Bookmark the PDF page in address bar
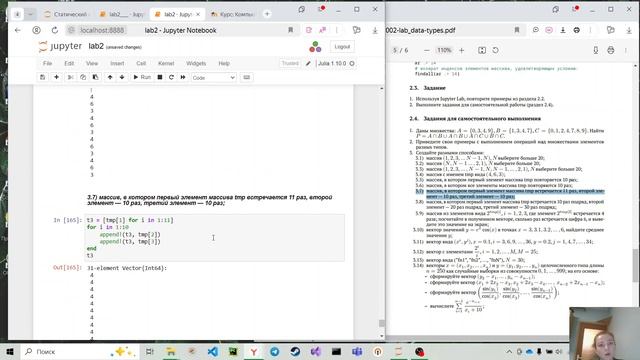Image resolution: width=640 pixels, height=360 pixels. click(x=517, y=30)
